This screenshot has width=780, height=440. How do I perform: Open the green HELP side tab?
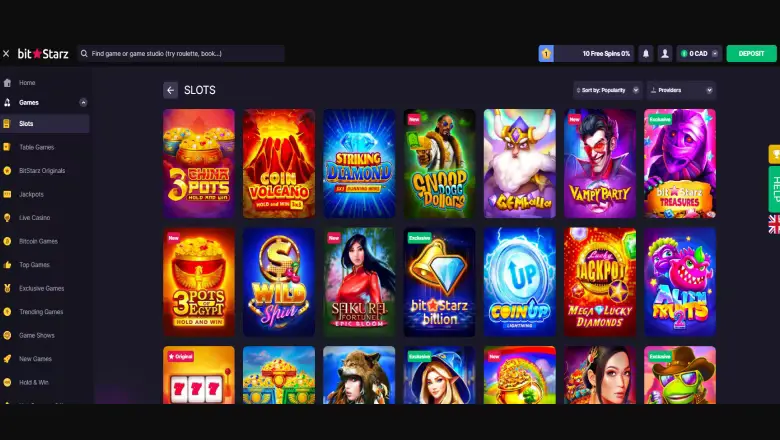[x=775, y=189]
